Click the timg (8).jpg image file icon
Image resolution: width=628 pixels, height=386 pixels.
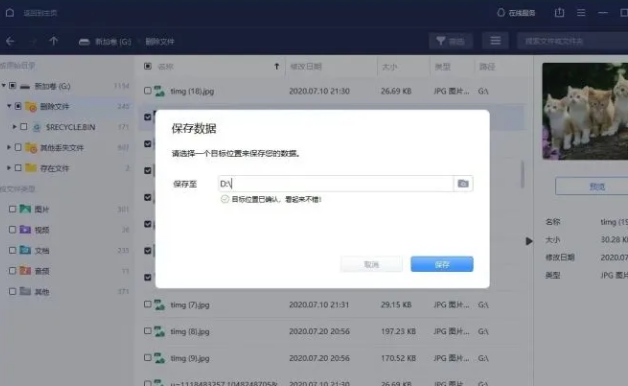[x=159, y=332]
